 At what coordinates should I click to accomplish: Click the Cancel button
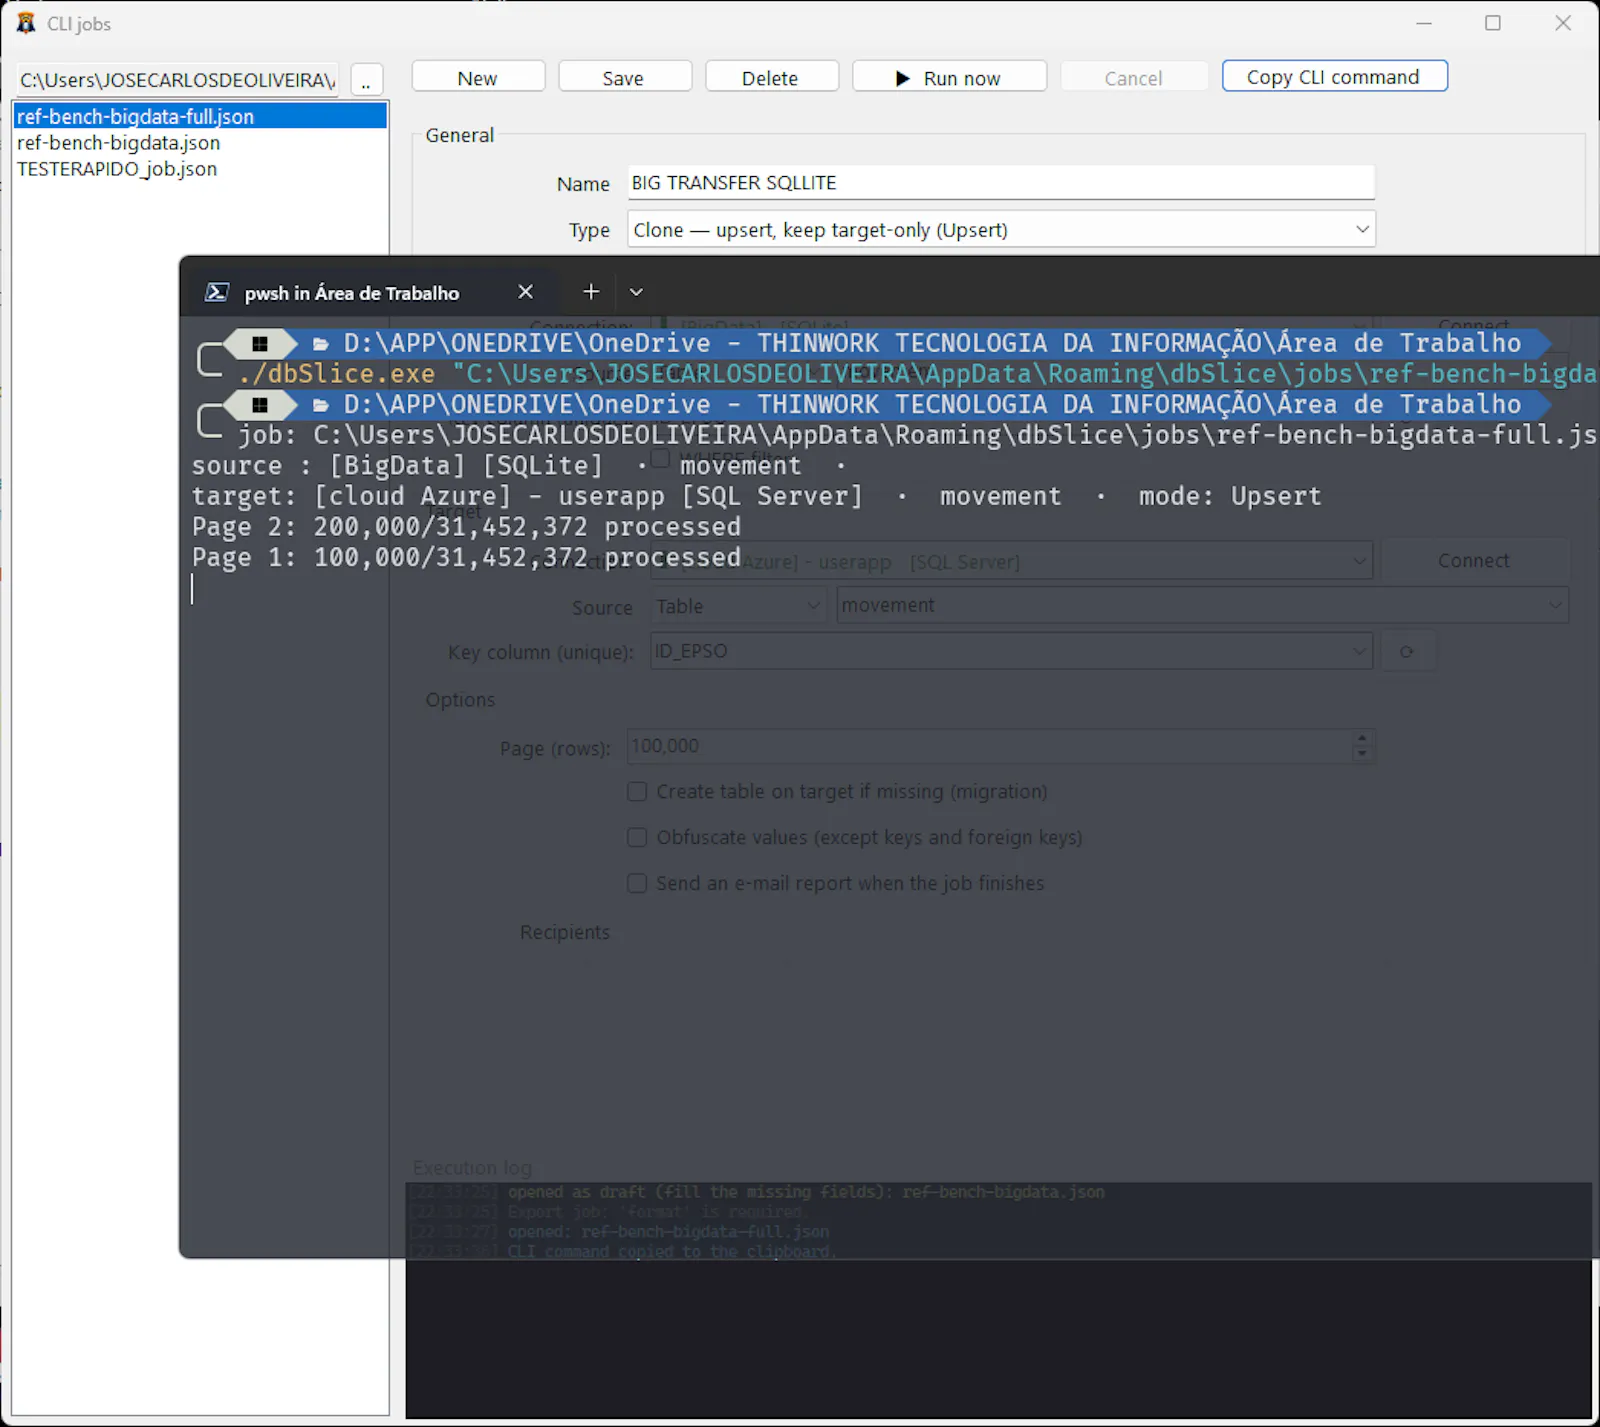coord(1134,77)
